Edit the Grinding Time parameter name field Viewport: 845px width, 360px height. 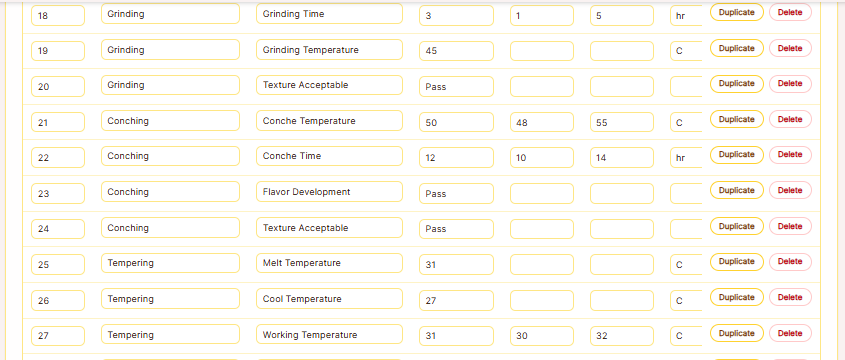point(329,14)
